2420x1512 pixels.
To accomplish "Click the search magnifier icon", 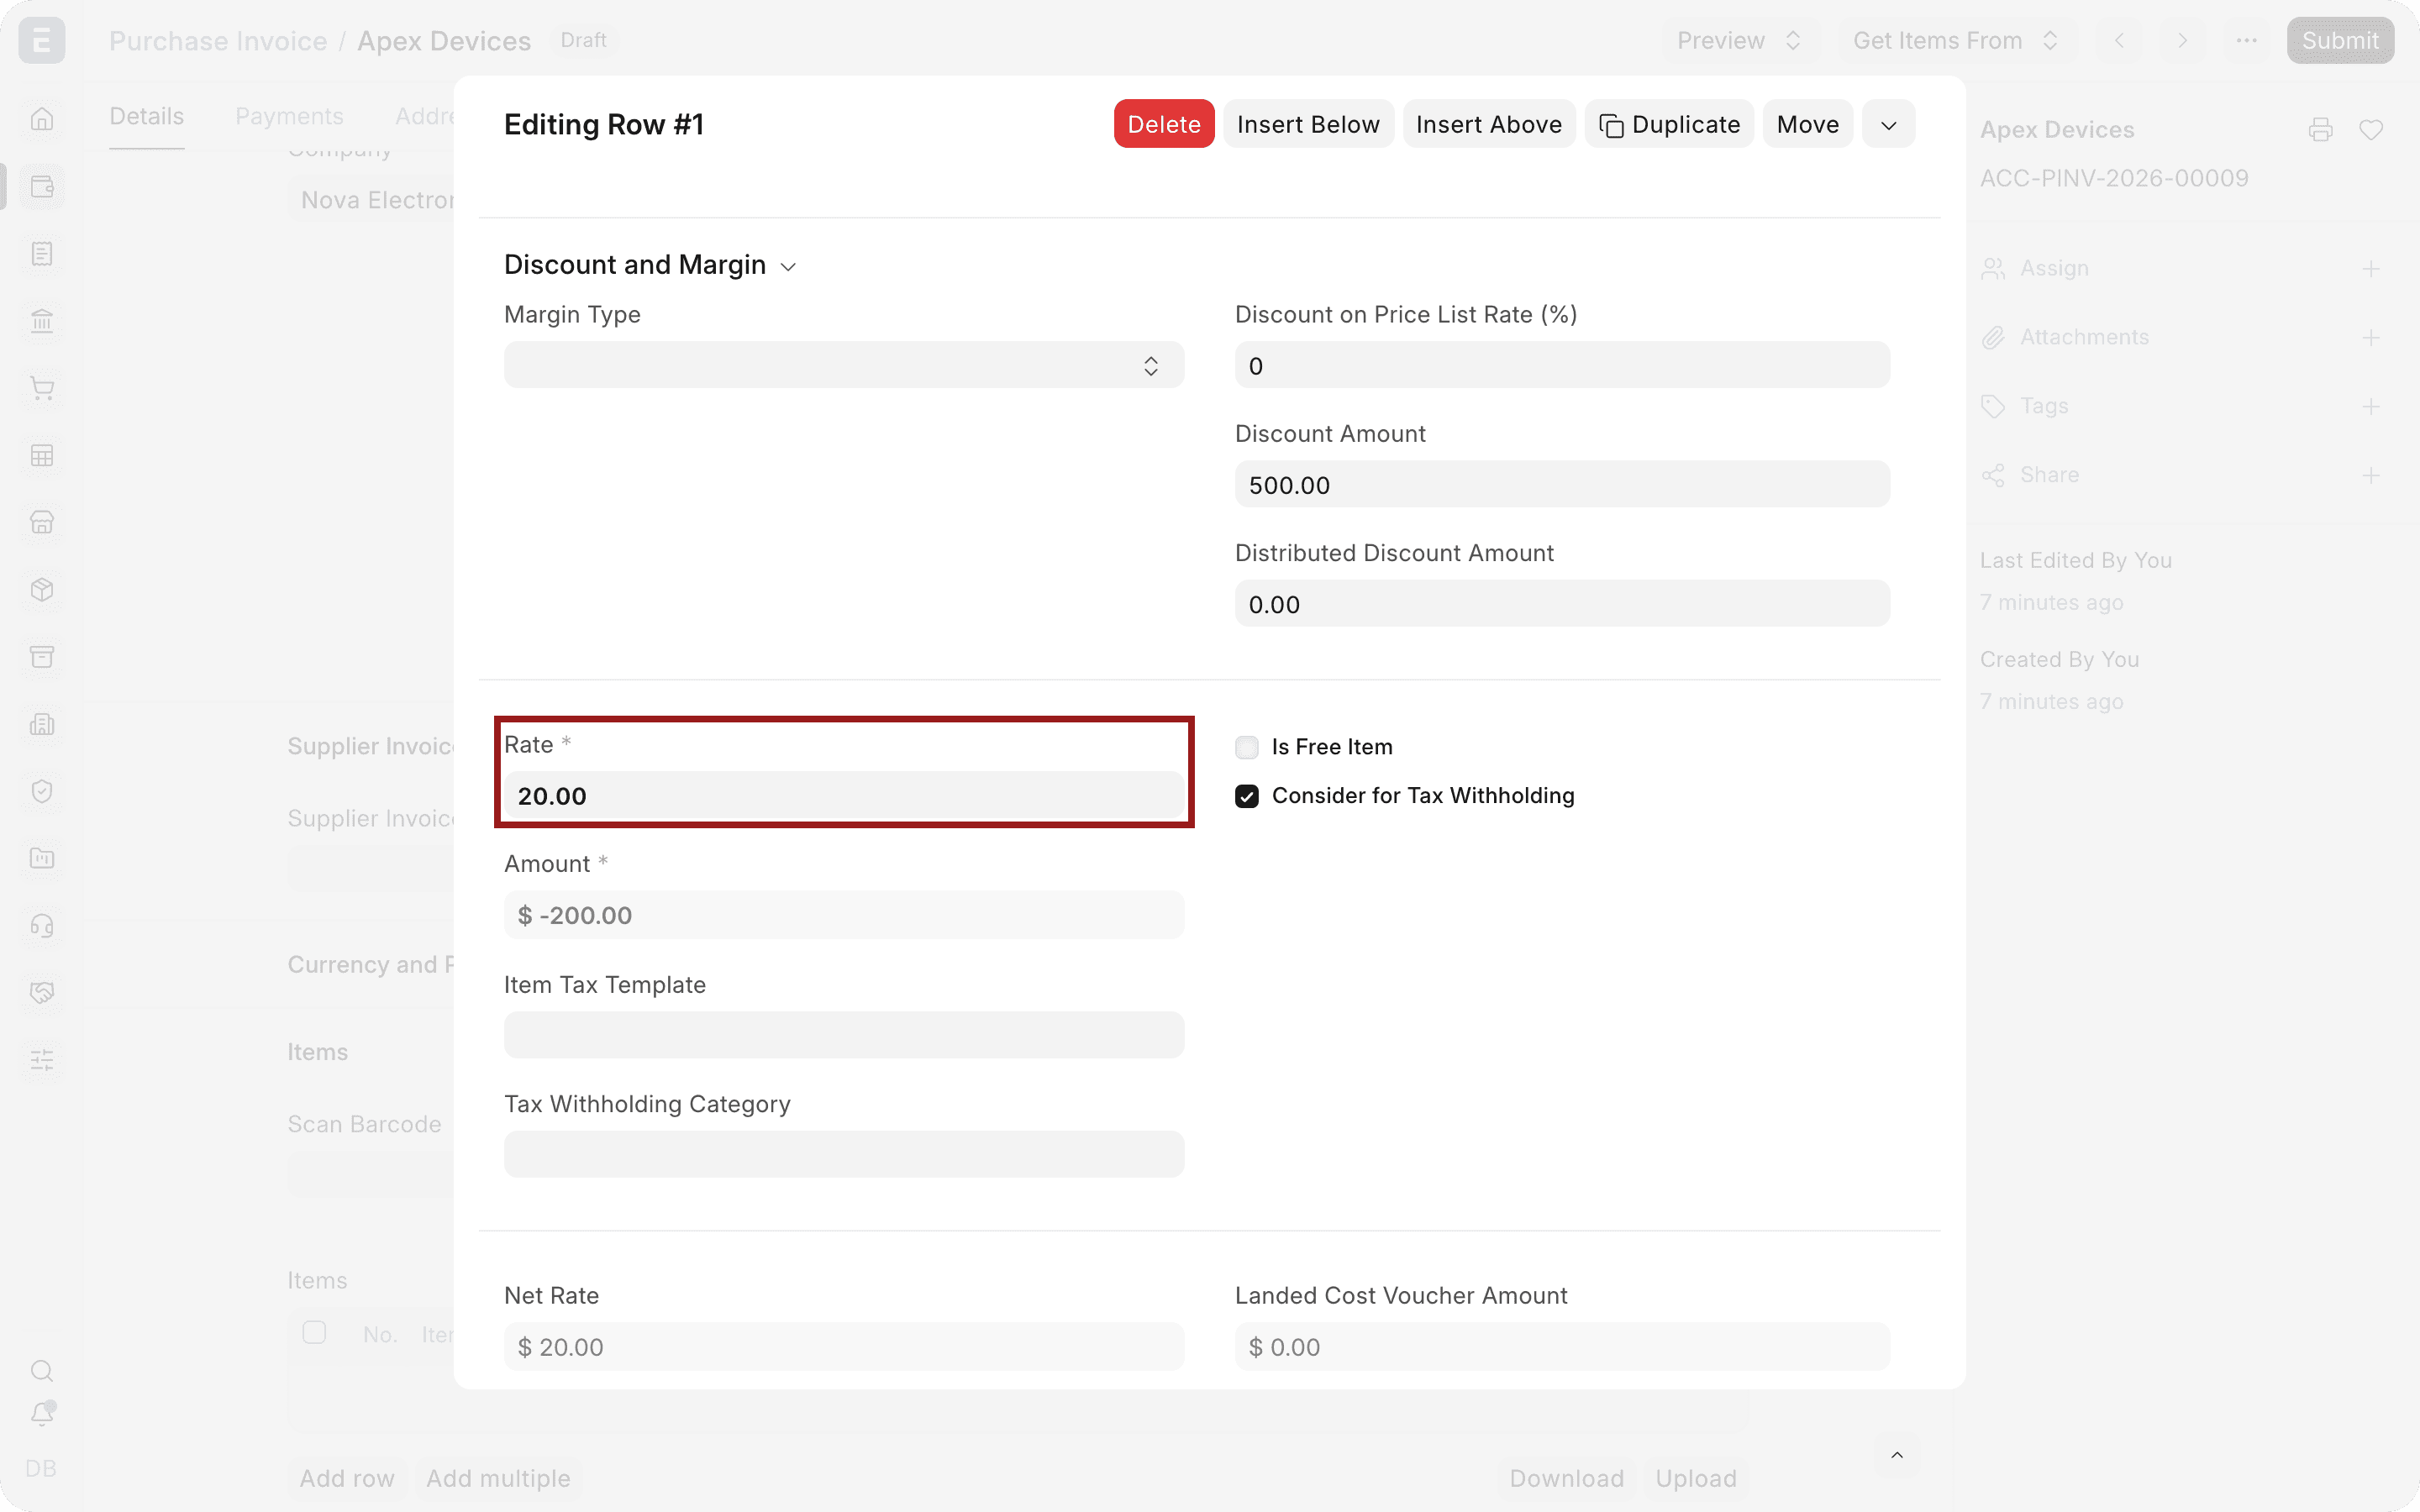I will tap(42, 1370).
